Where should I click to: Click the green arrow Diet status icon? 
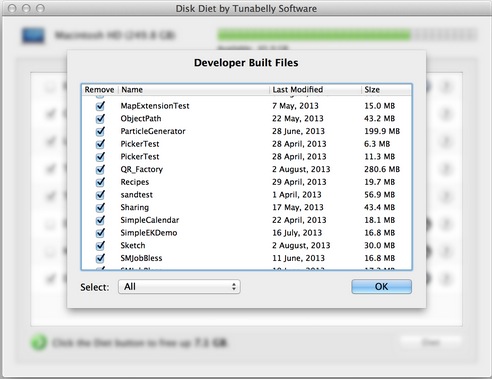(x=39, y=342)
